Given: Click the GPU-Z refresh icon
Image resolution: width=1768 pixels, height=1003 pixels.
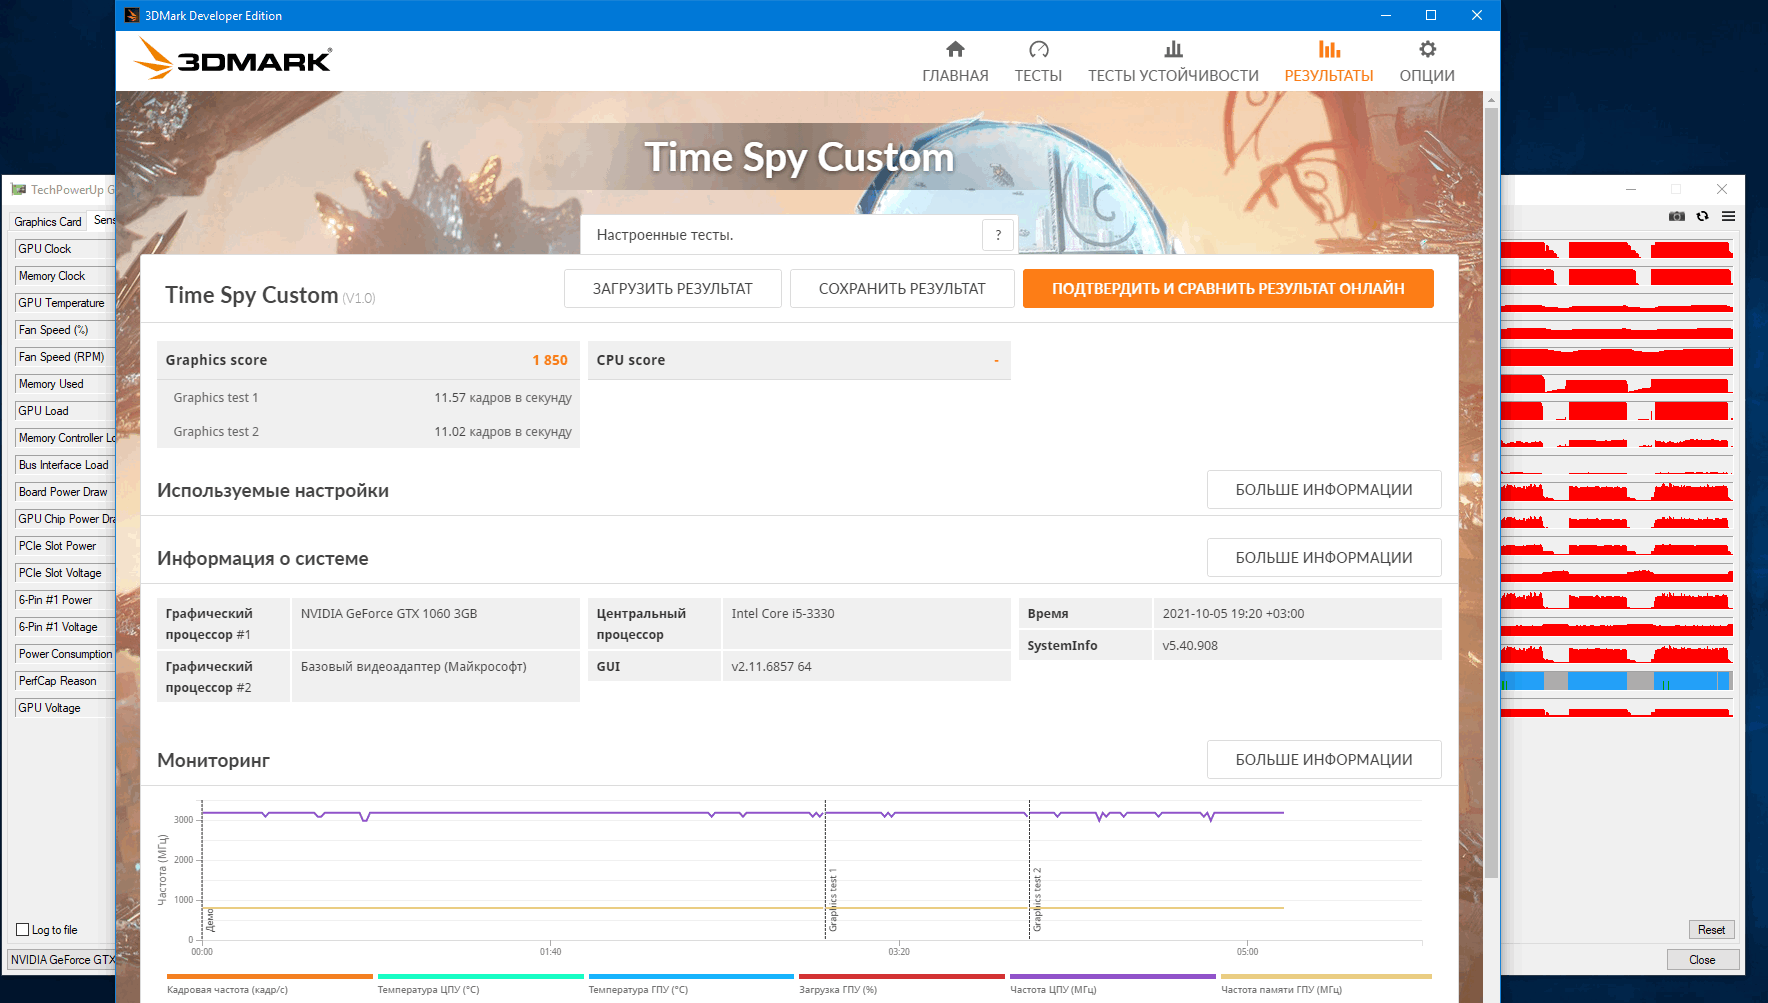Looking at the screenshot, I should pos(1702,216).
